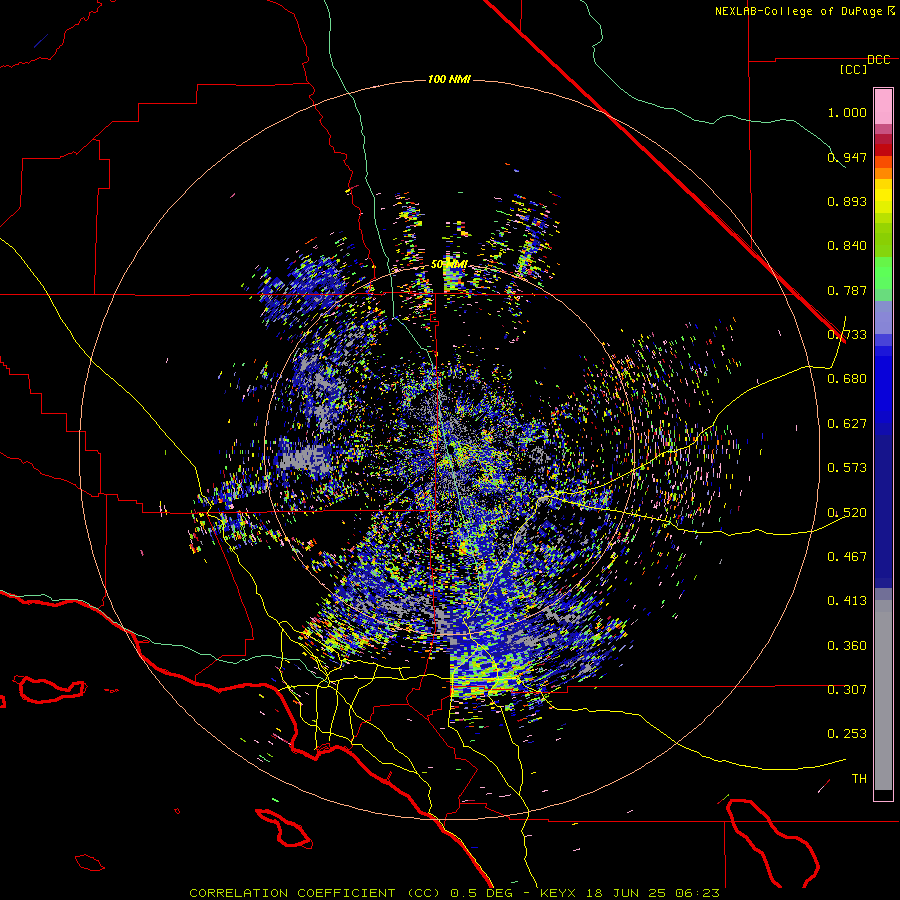Pick the pink segment of the color bar
This screenshot has height=900, width=900.
click(883, 107)
